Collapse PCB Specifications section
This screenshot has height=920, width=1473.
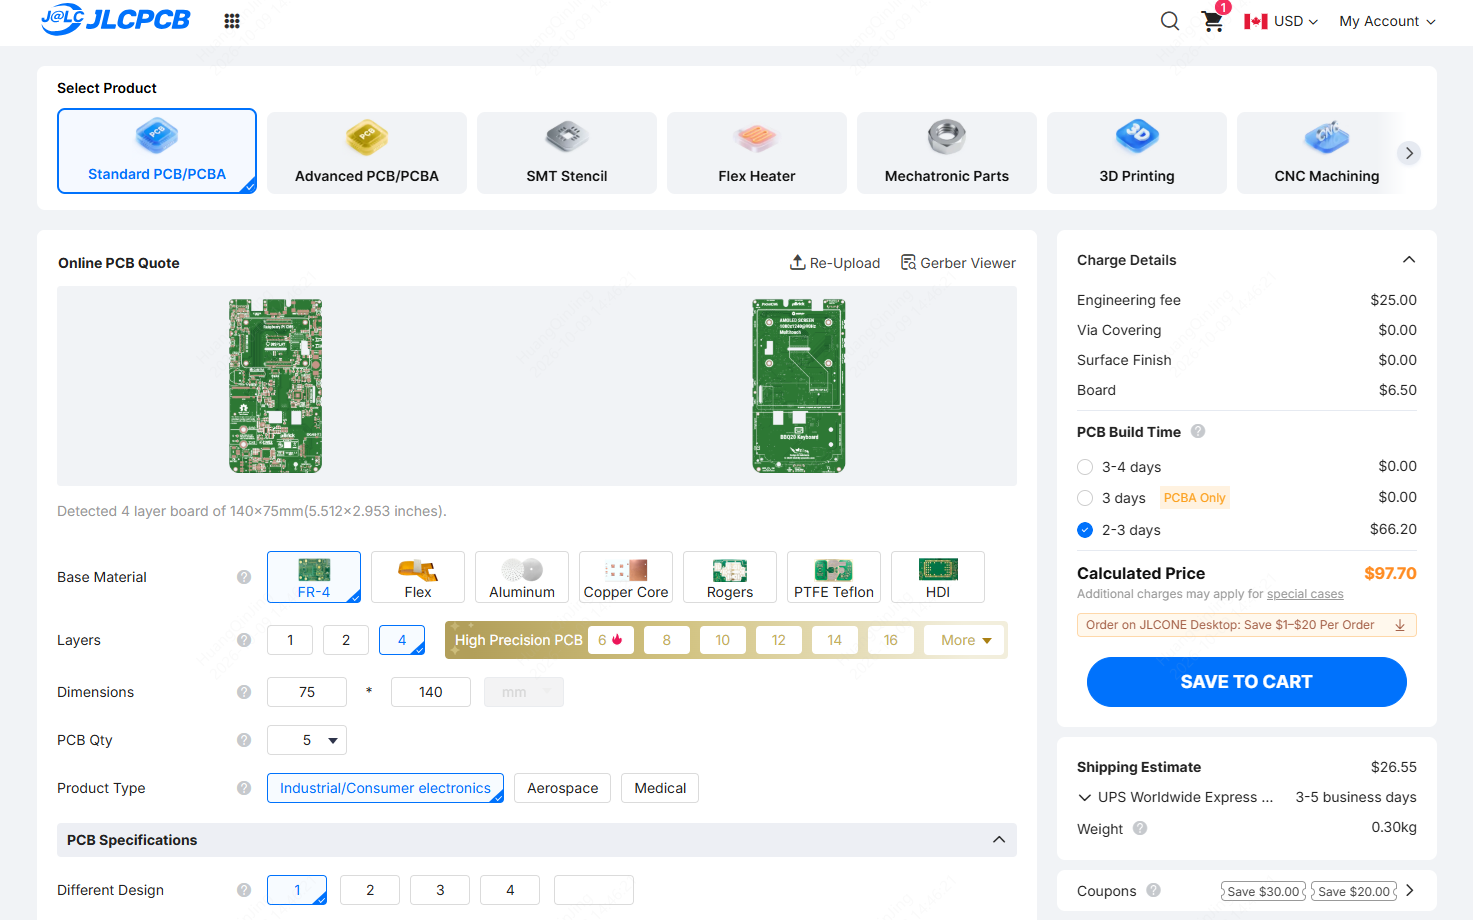tap(999, 840)
